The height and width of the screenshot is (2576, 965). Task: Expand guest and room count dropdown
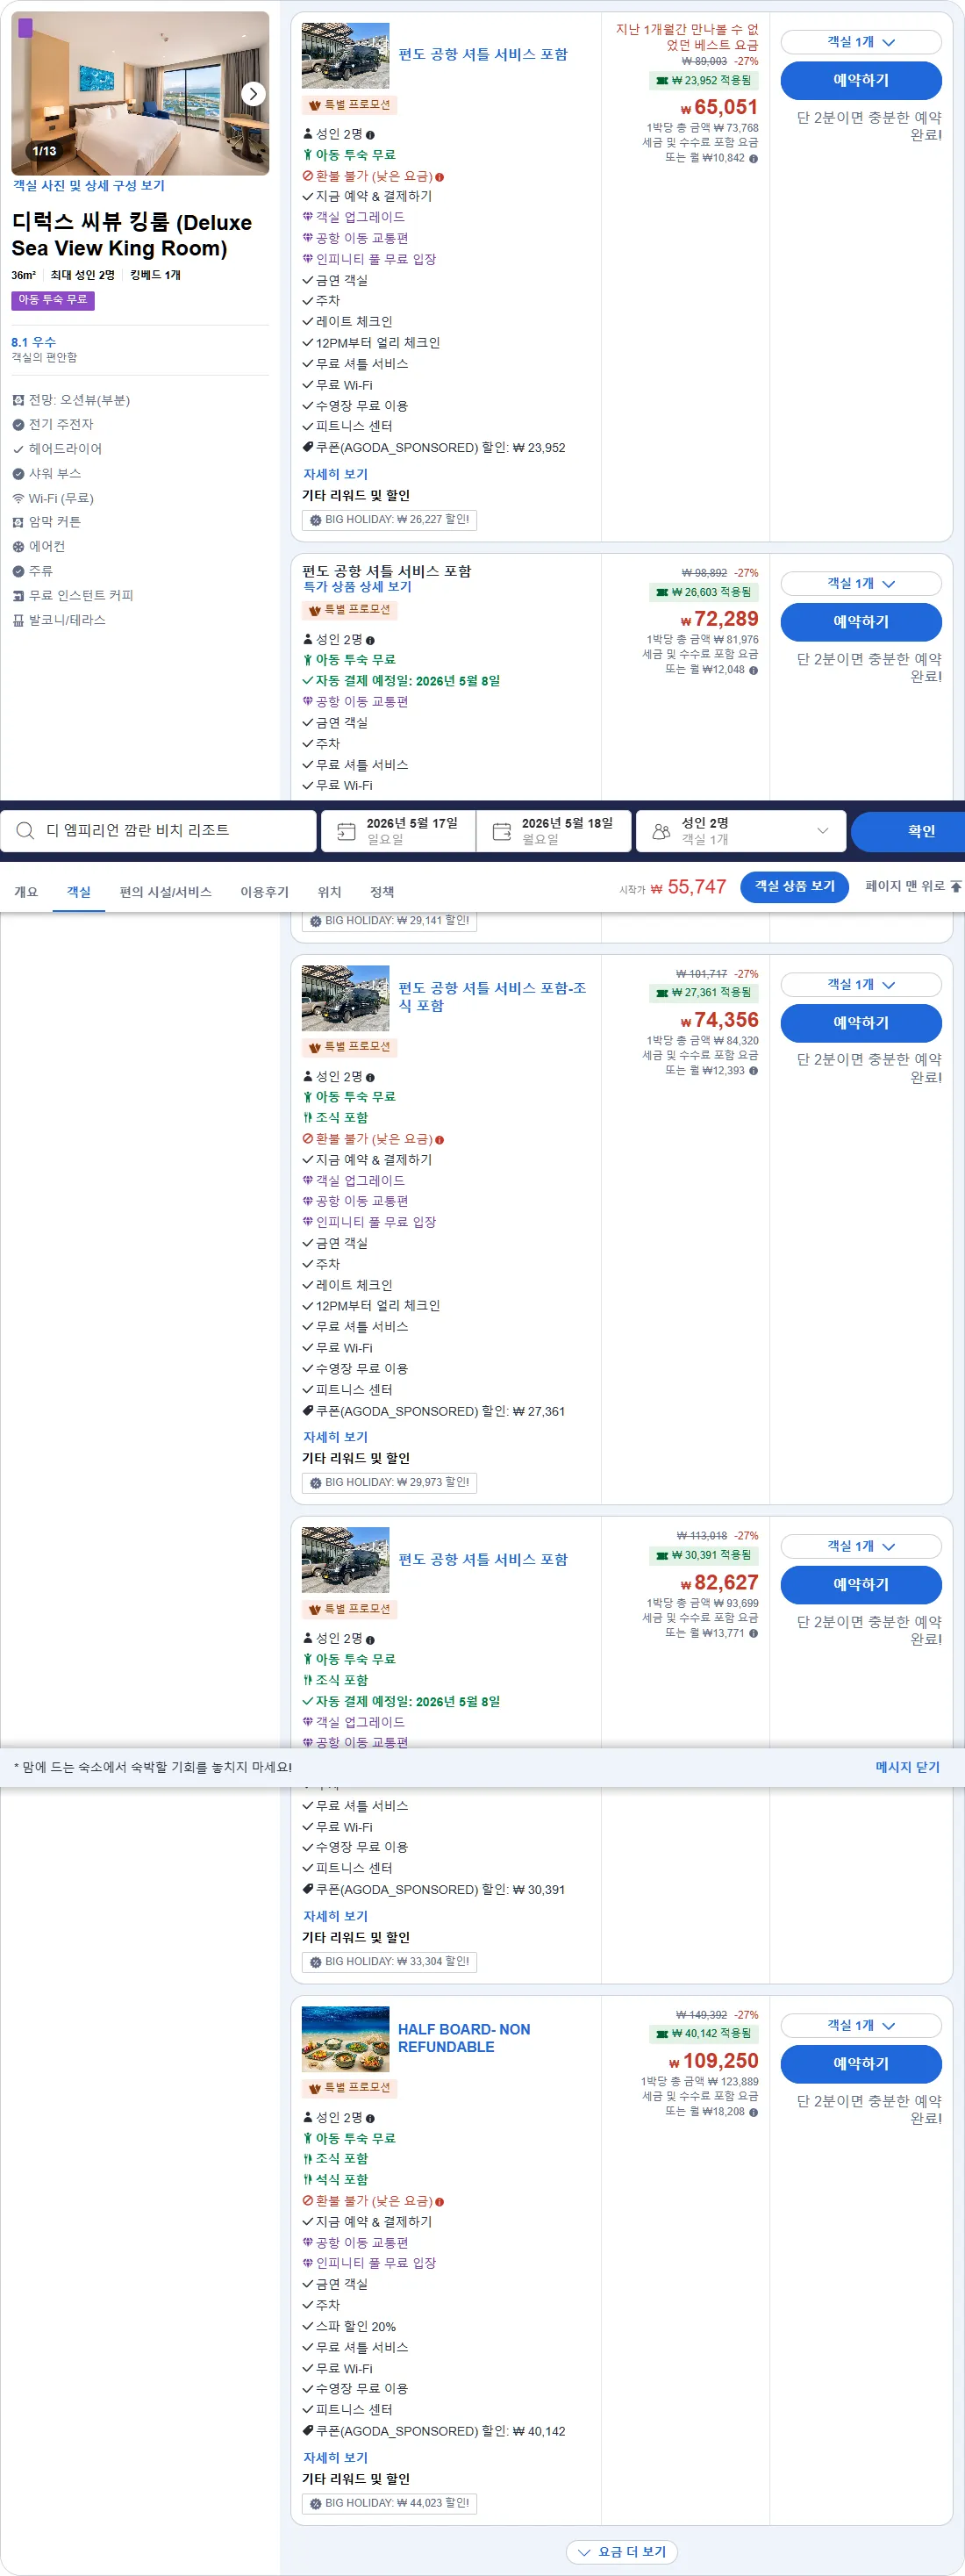822,831
